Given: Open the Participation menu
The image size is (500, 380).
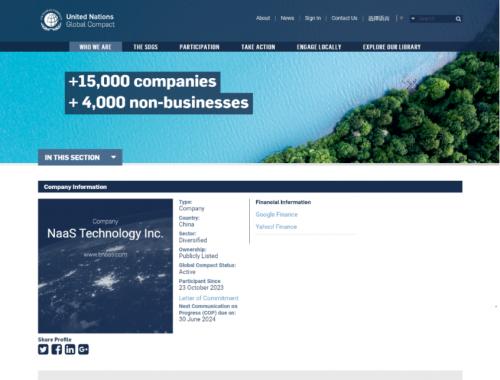Looking at the screenshot, I should pos(199,47).
